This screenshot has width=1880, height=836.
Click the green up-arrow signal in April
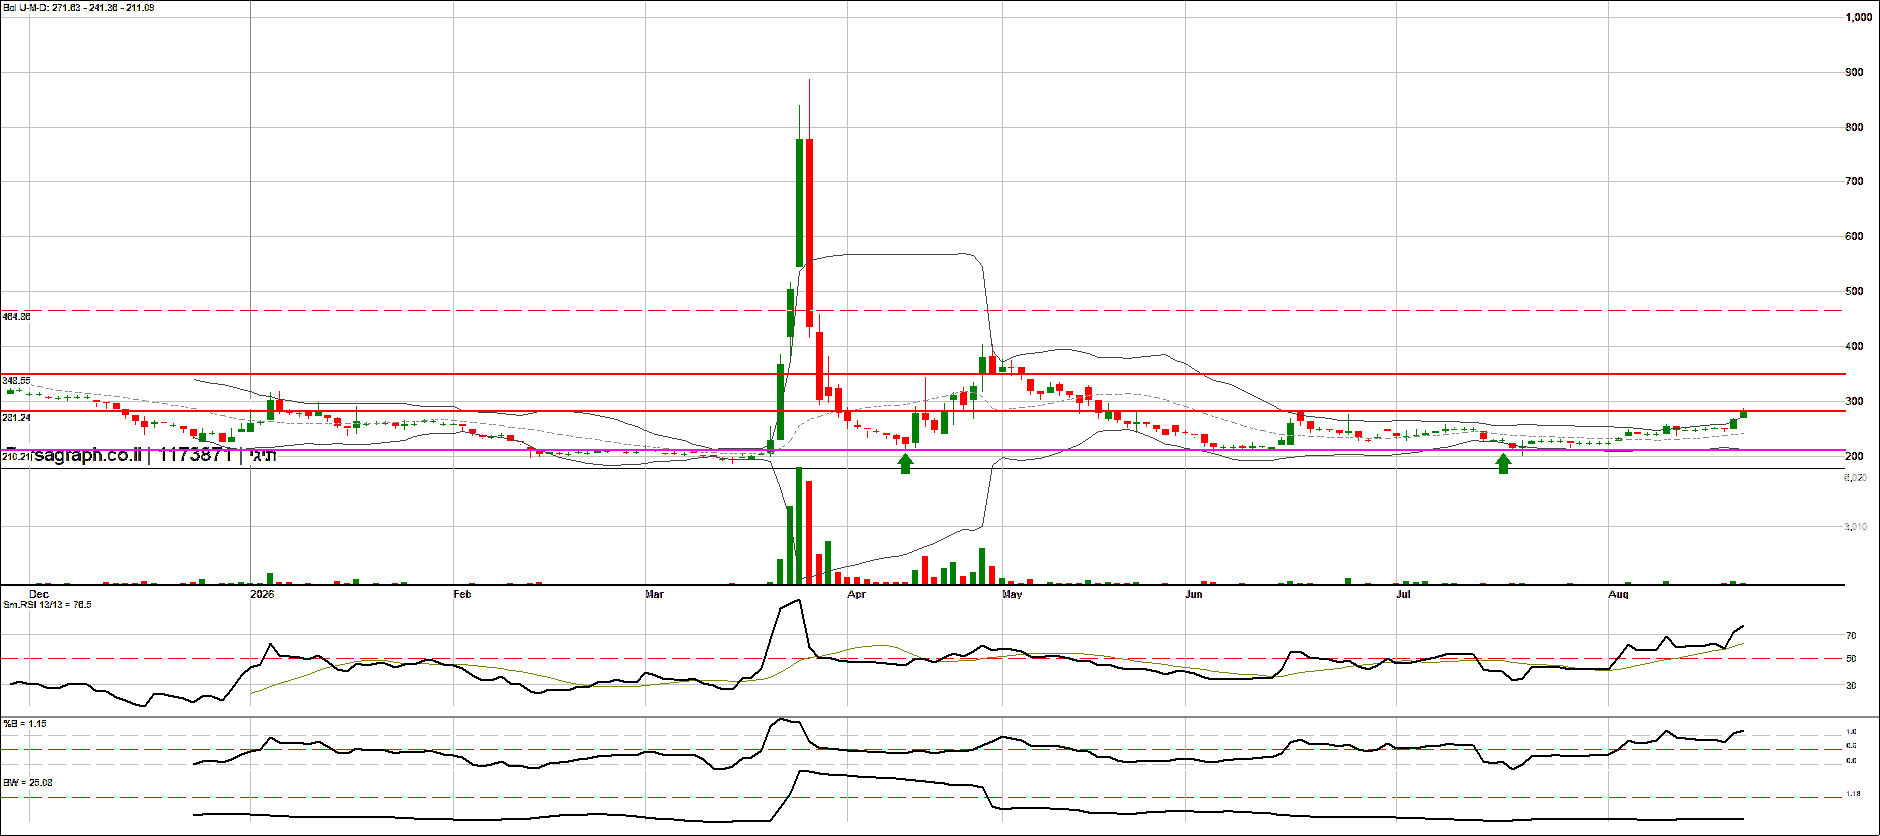(905, 463)
